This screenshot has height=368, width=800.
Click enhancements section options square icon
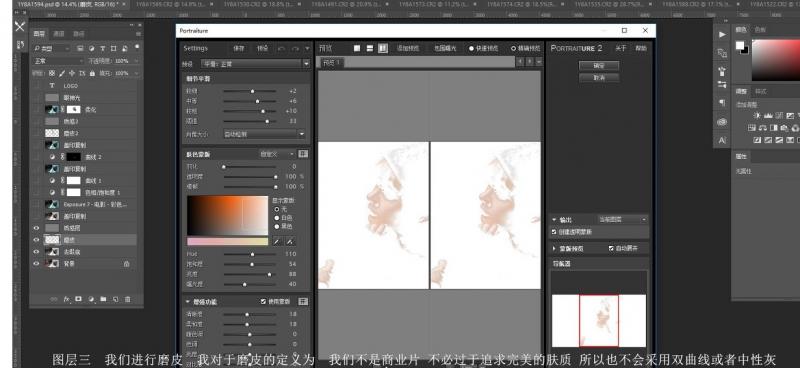[303, 302]
